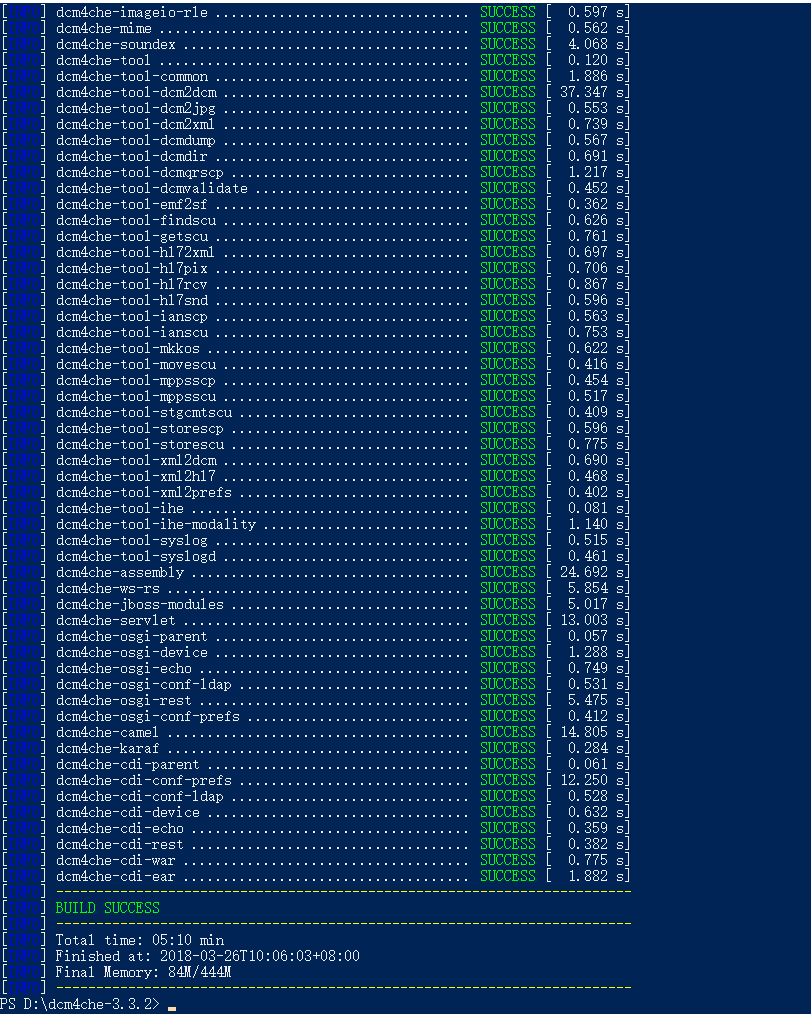Click the Finished at timestamp line

click(208, 956)
